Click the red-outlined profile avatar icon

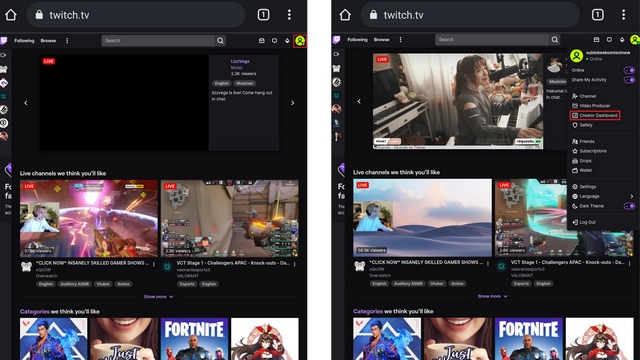(x=300, y=41)
